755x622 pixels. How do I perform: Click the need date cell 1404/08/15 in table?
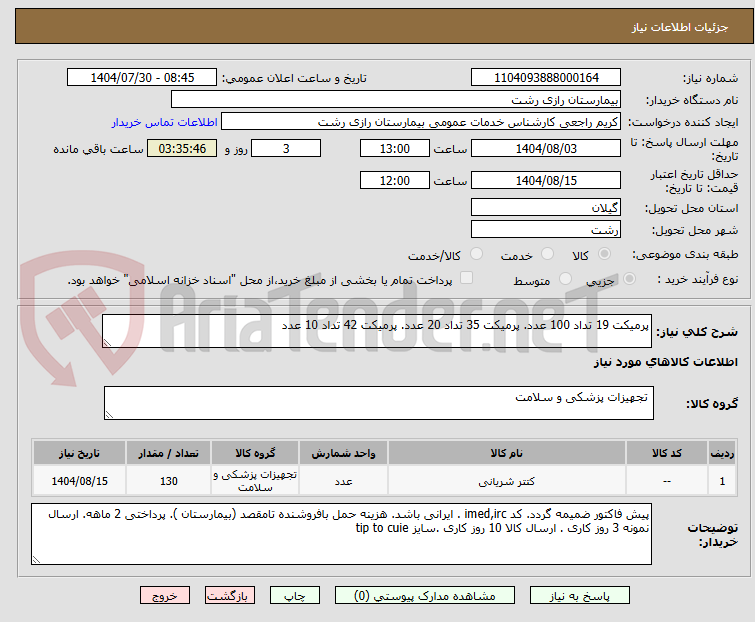coord(79,481)
